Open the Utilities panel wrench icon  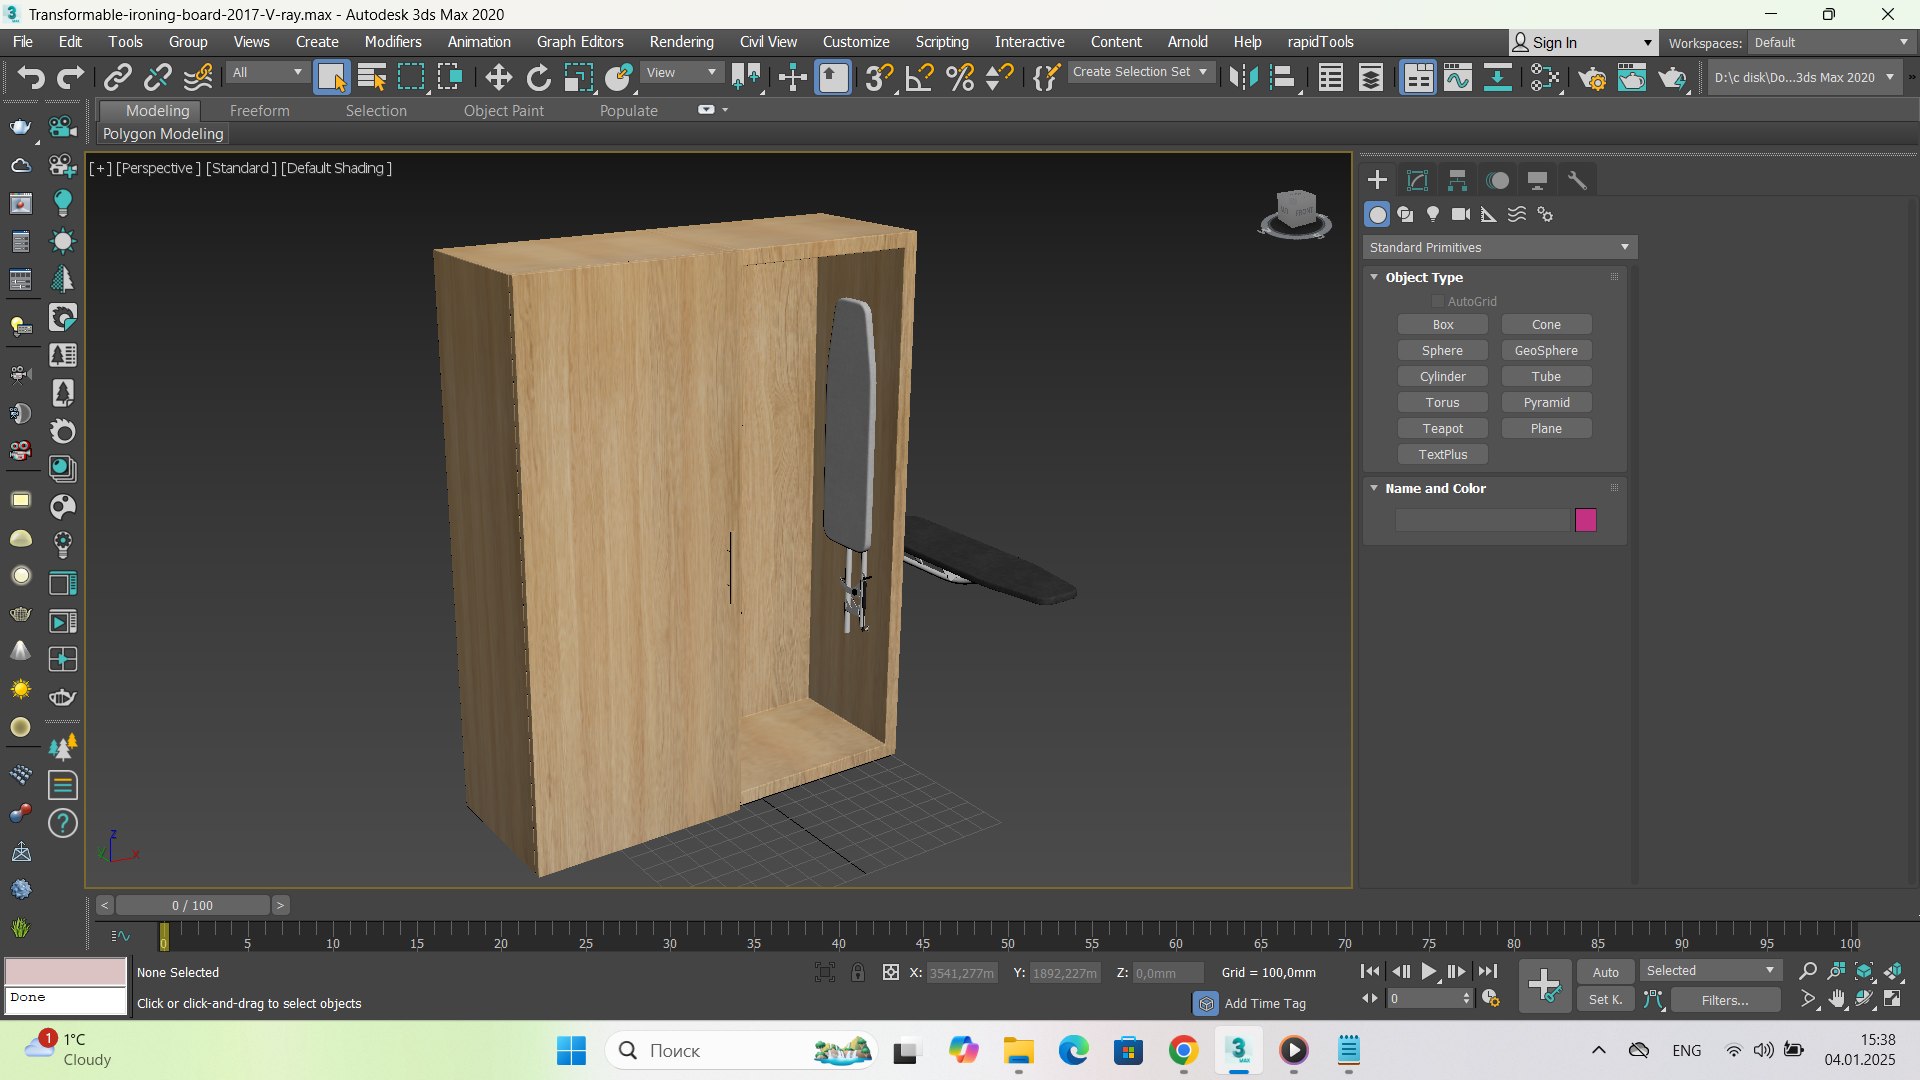pyautogui.click(x=1577, y=181)
